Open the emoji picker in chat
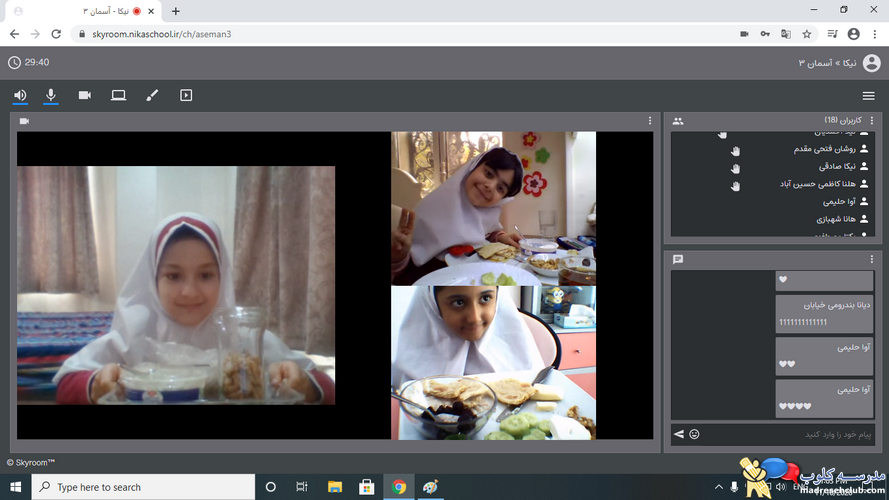 point(694,434)
